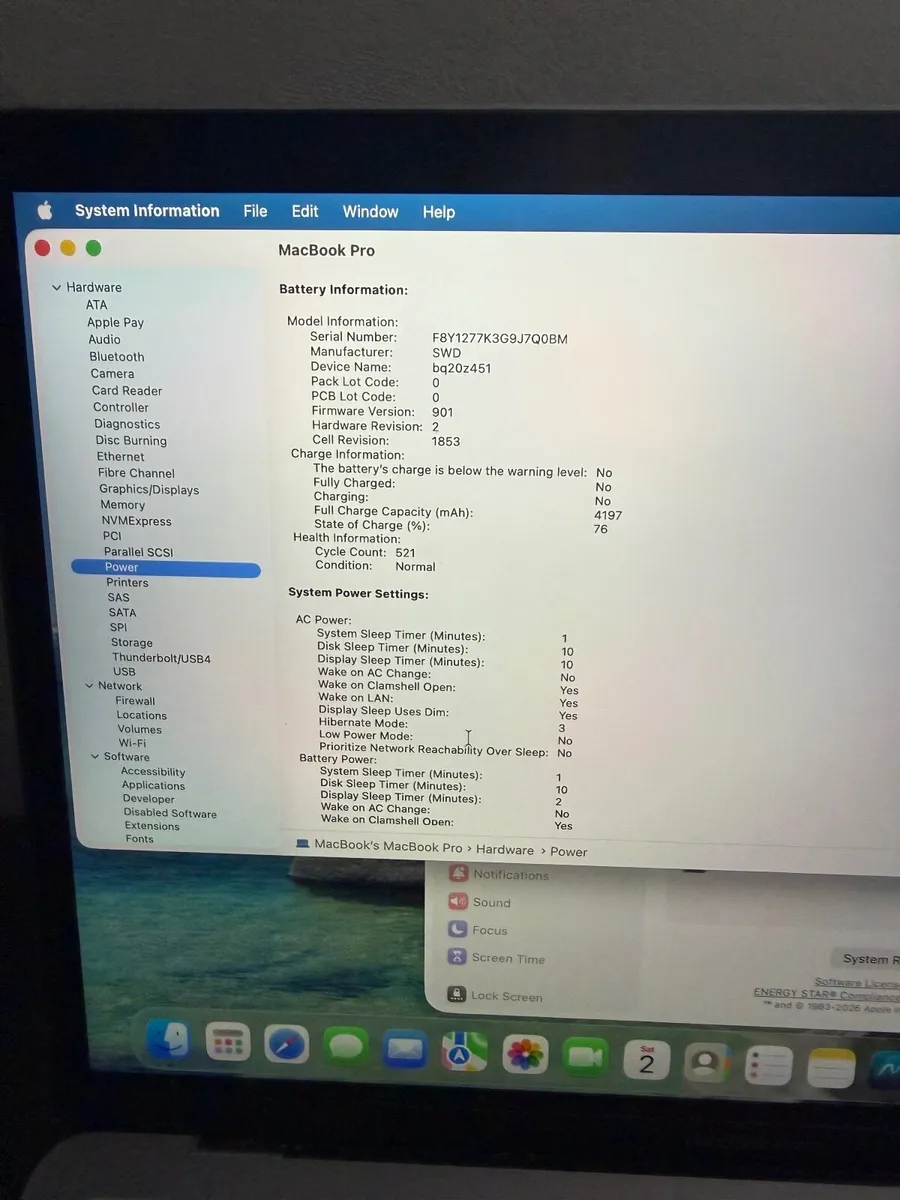The width and height of the screenshot is (900, 1200).
Task: Open the File menu
Action: (x=255, y=211)
